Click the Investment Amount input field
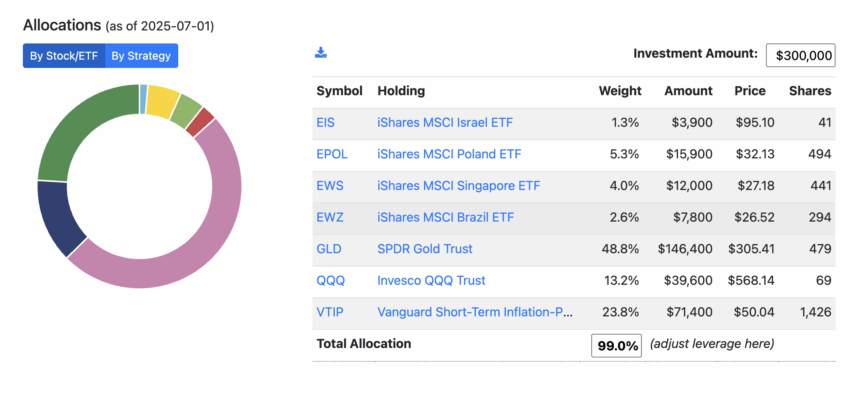The height and width of the screenshot is (410, 860). click(800, 55)
